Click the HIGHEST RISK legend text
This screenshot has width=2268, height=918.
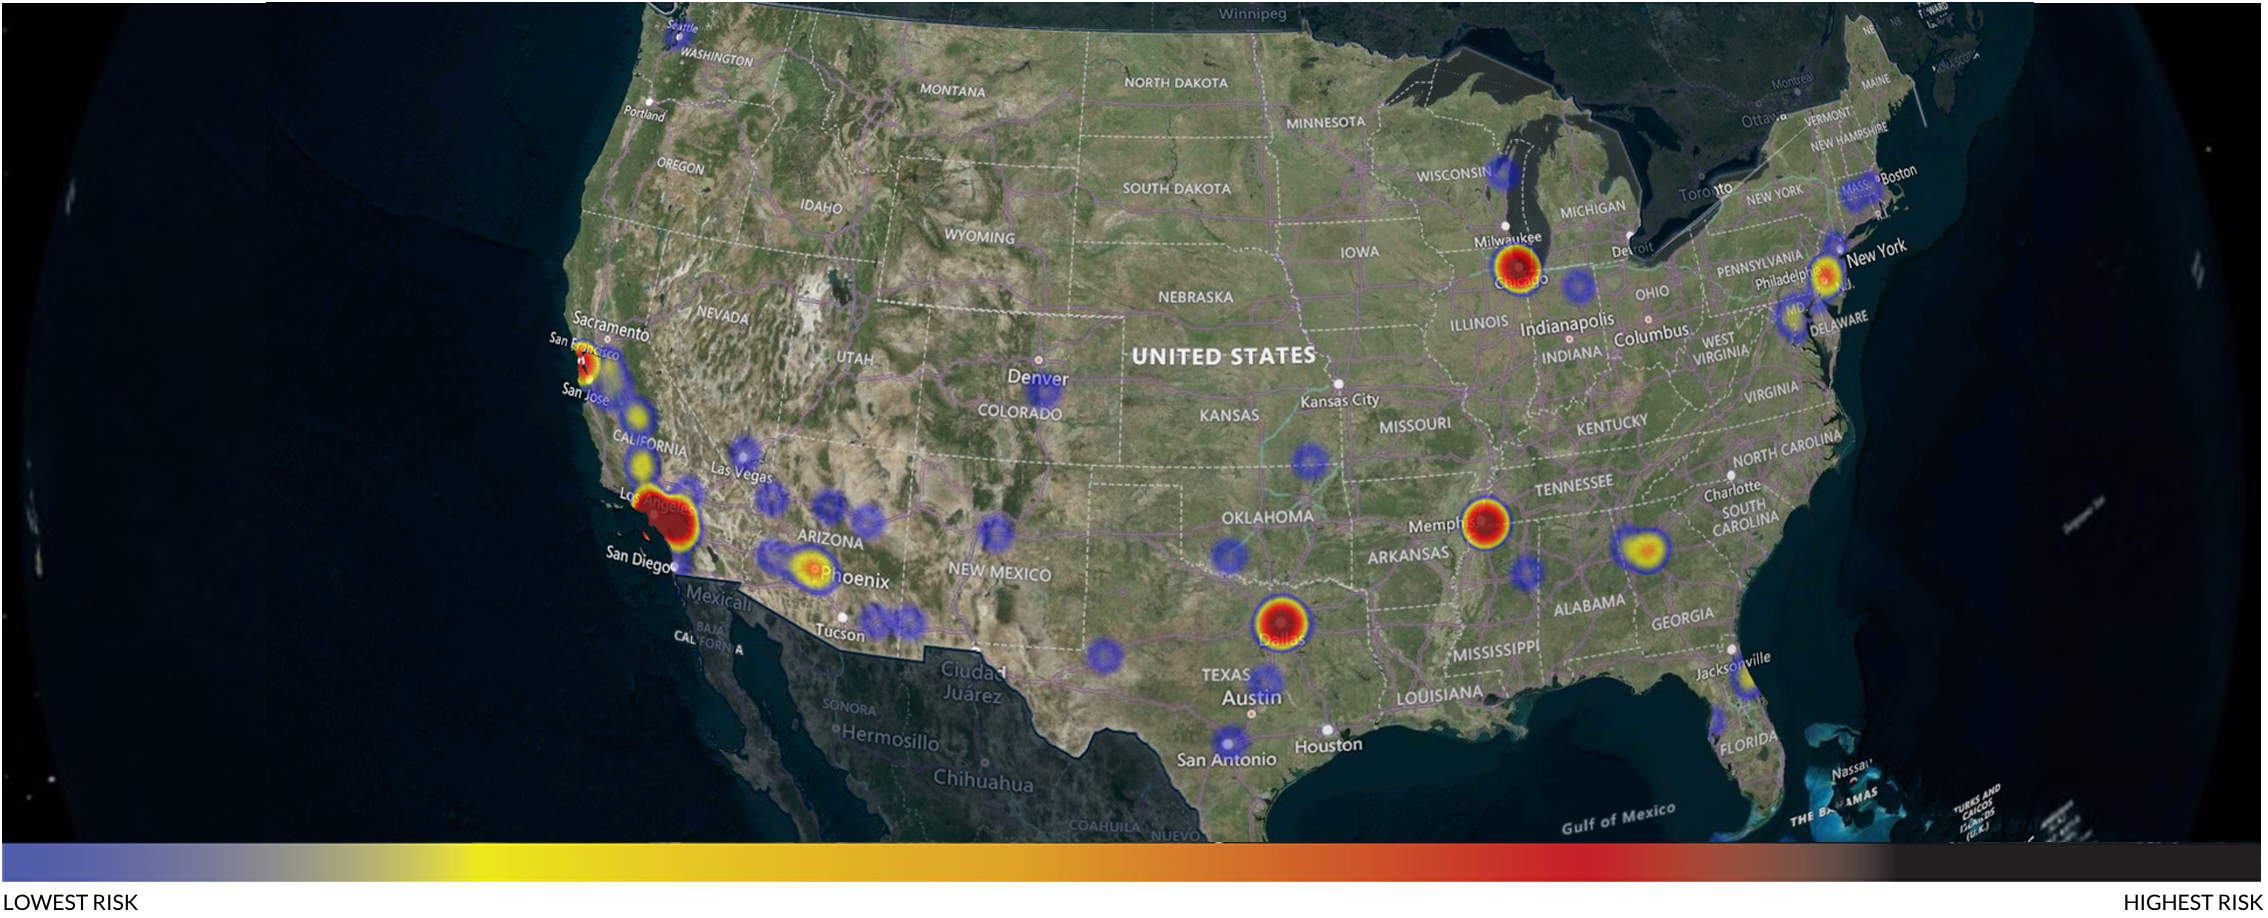tap(2192, 901)
